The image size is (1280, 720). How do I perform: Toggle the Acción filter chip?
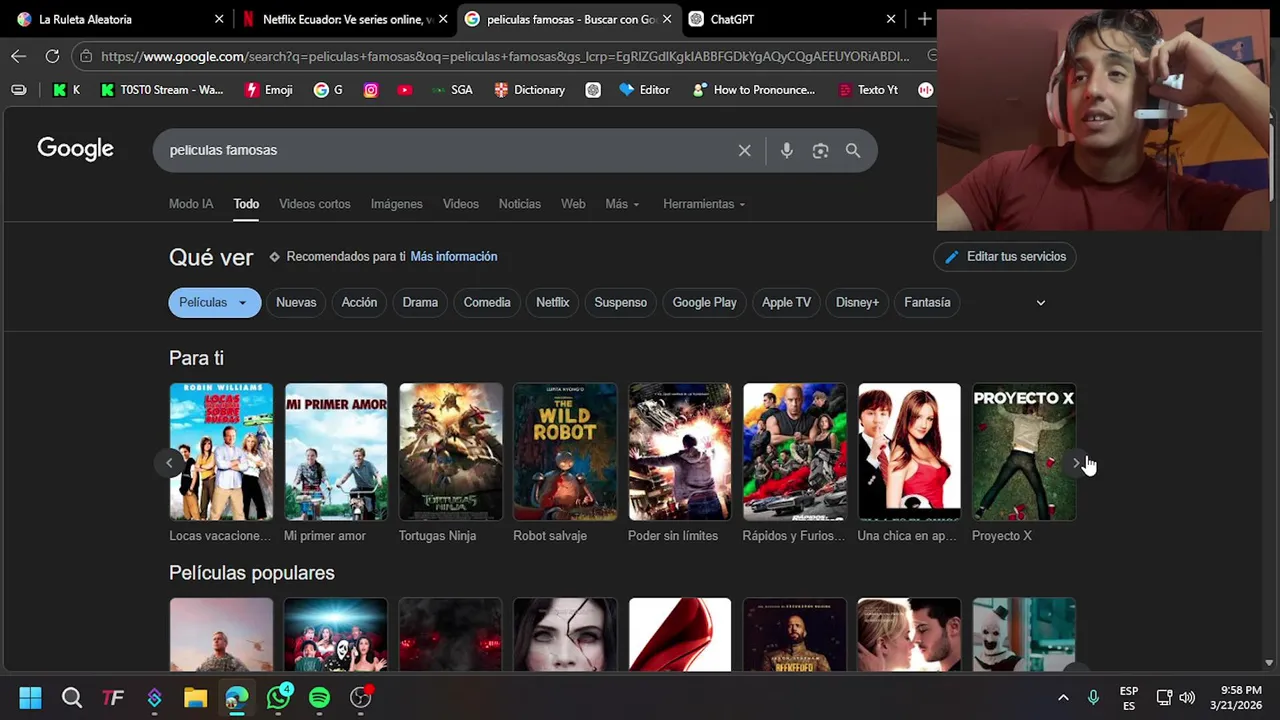point(359,302)
